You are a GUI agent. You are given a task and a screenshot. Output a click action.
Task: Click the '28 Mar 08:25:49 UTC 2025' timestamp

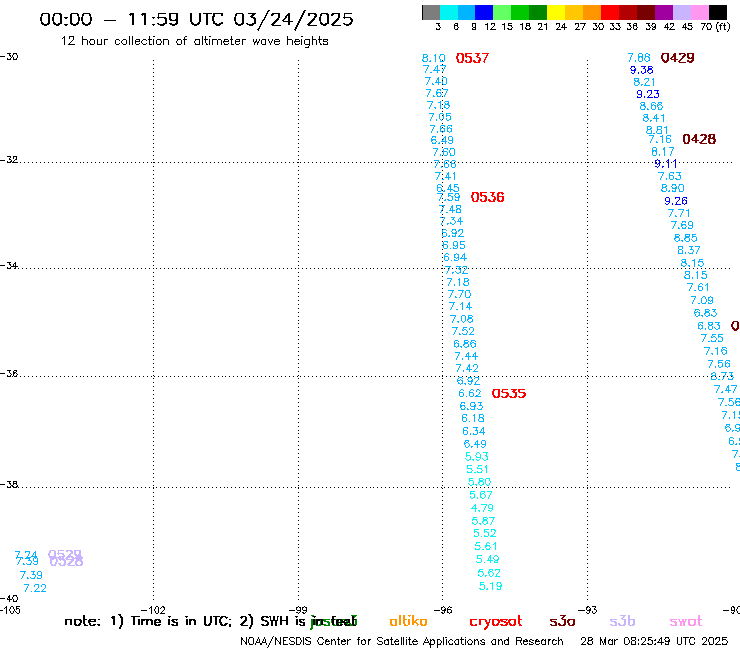pos(654,641)
